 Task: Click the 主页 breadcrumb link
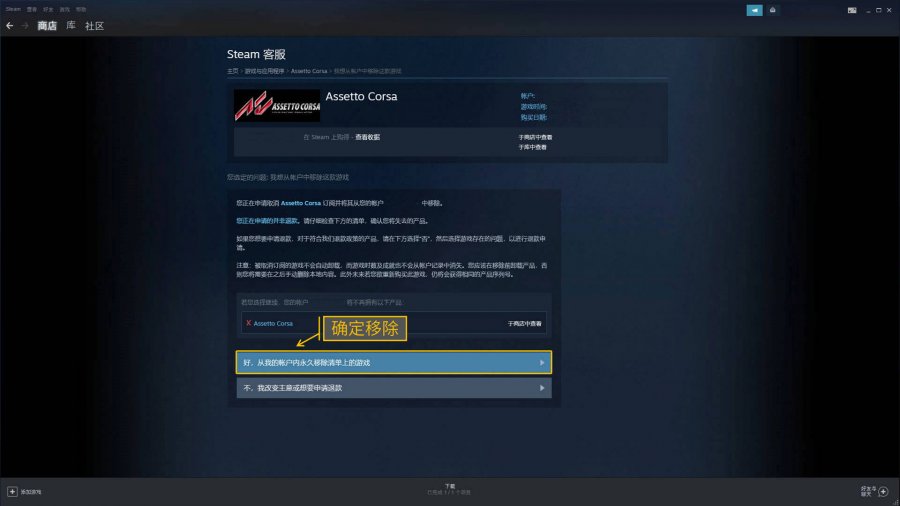232,71
